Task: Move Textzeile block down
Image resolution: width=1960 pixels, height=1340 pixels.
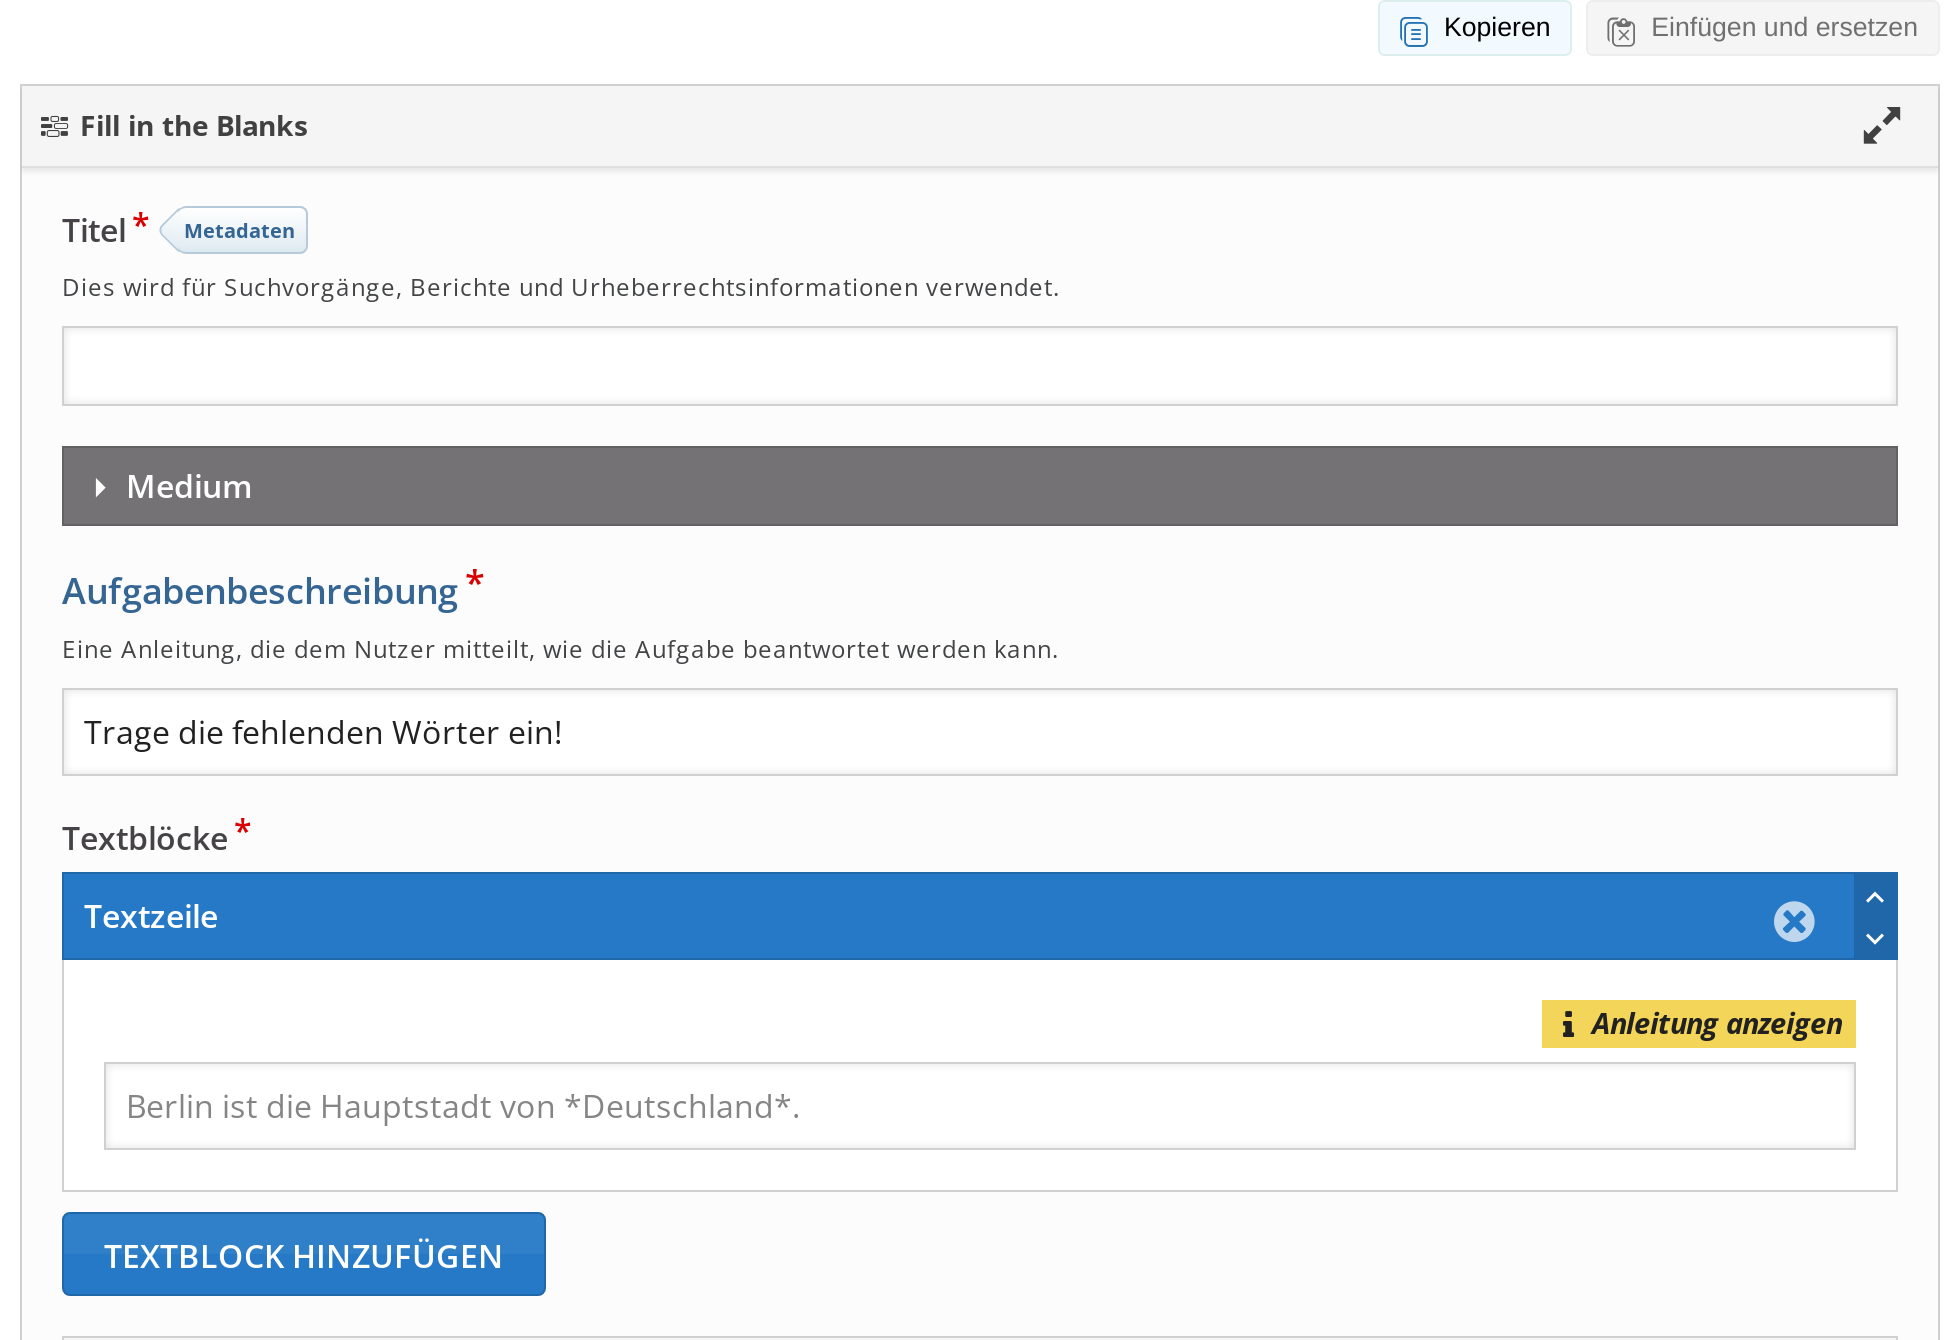Action: tap(1875, 938)
